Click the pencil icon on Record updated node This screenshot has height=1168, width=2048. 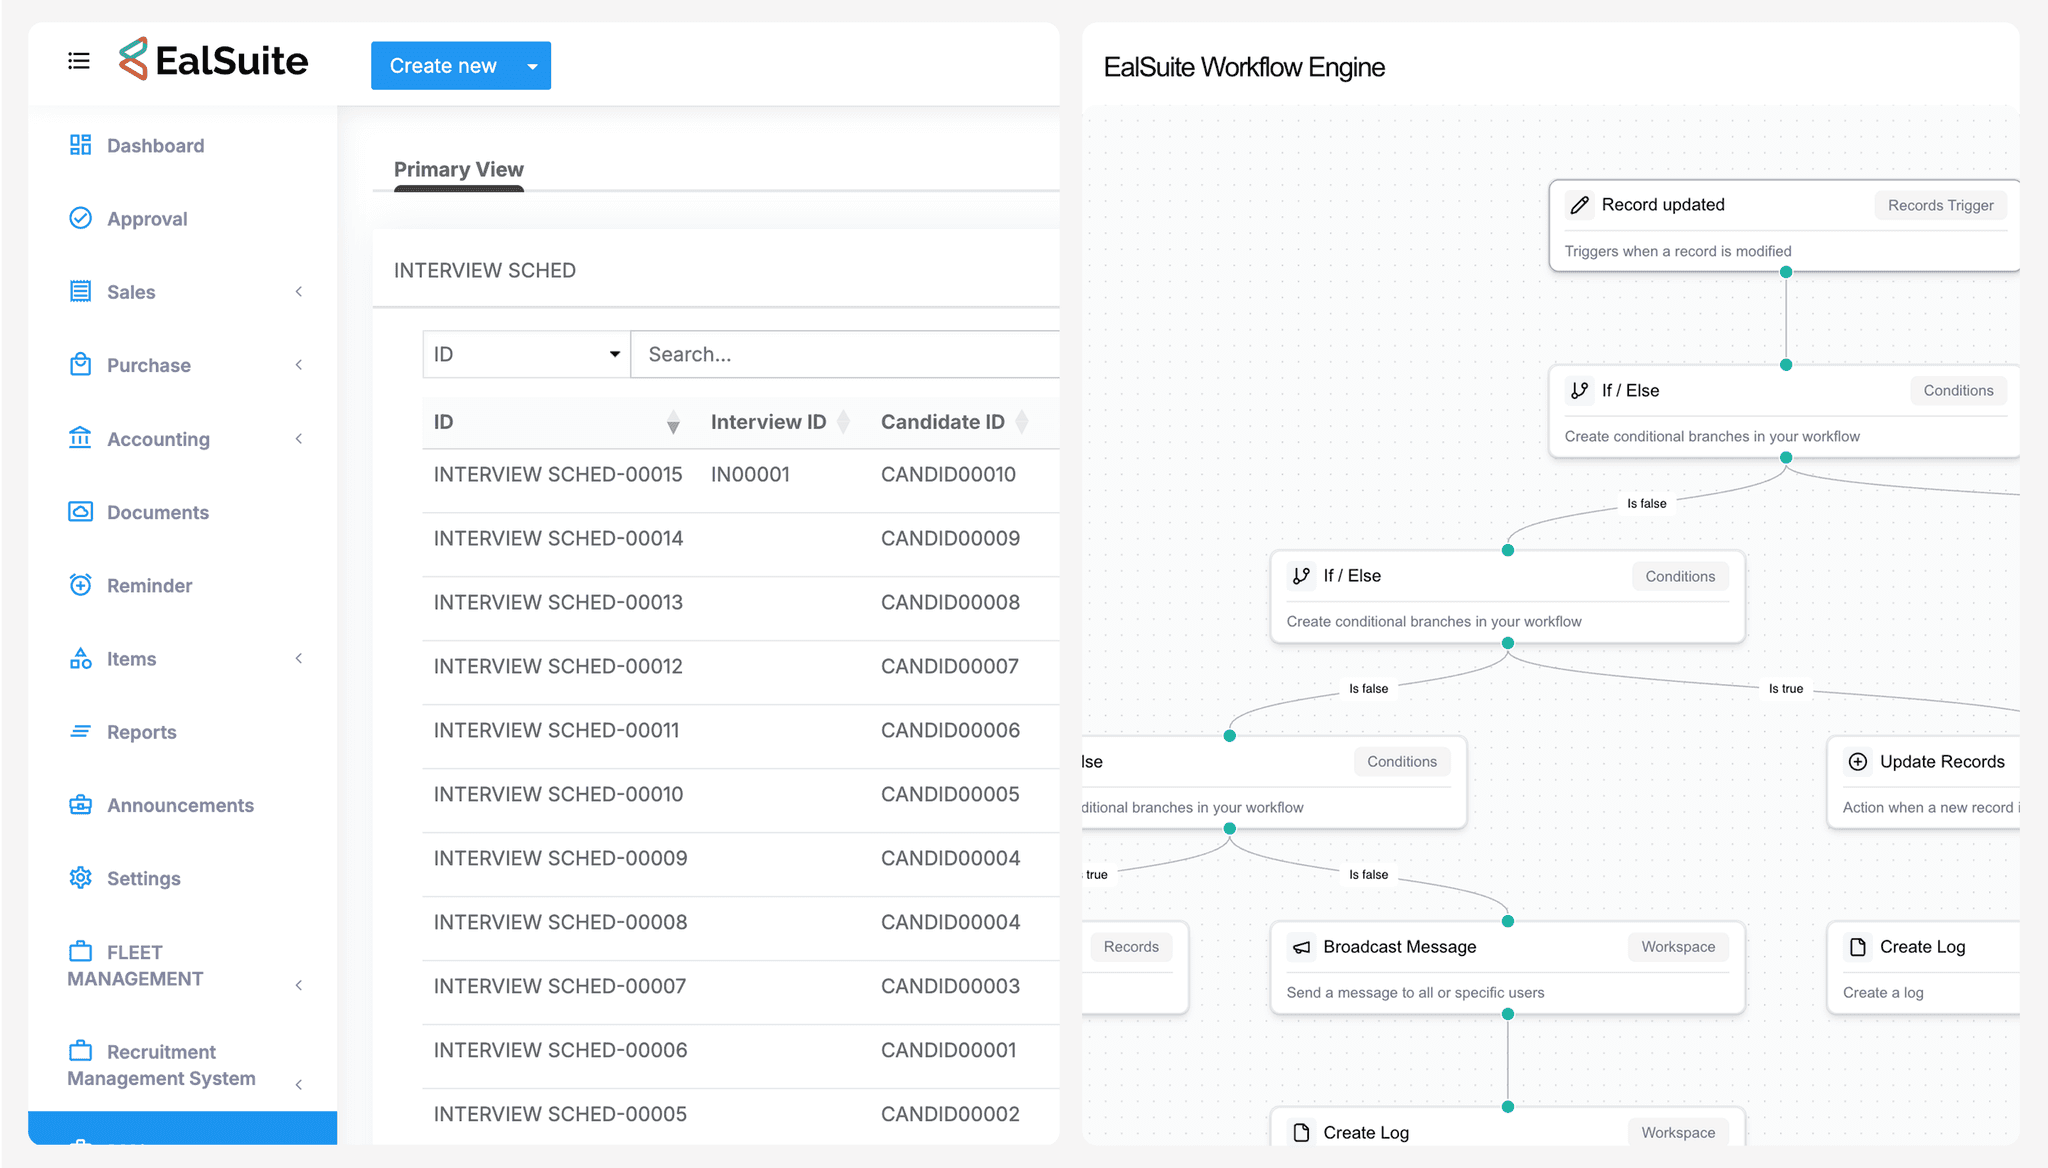[1580, 205]
